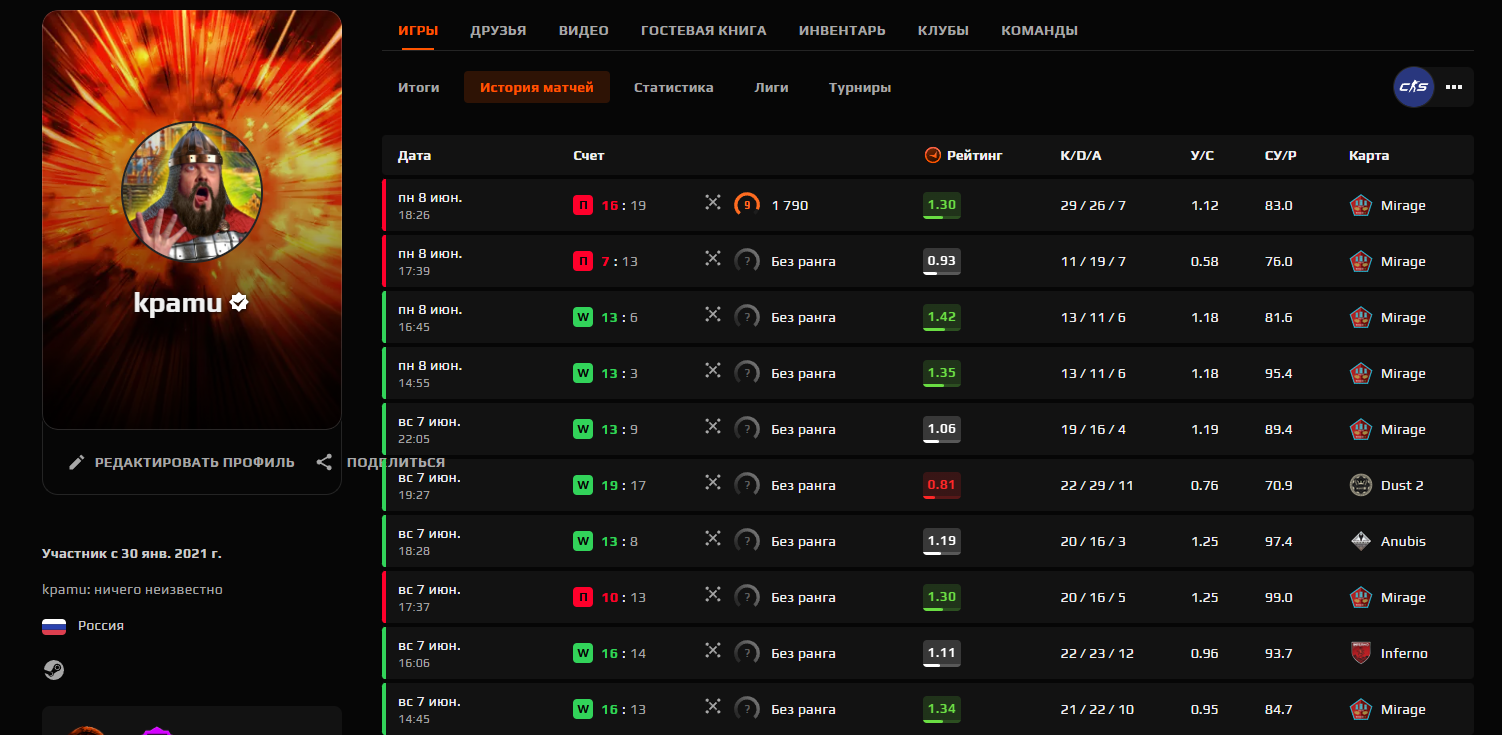This screenshot has height=735, width=1502.
Task: Click the 1.34 rating in 14:45 row
Action: [941, 709]
